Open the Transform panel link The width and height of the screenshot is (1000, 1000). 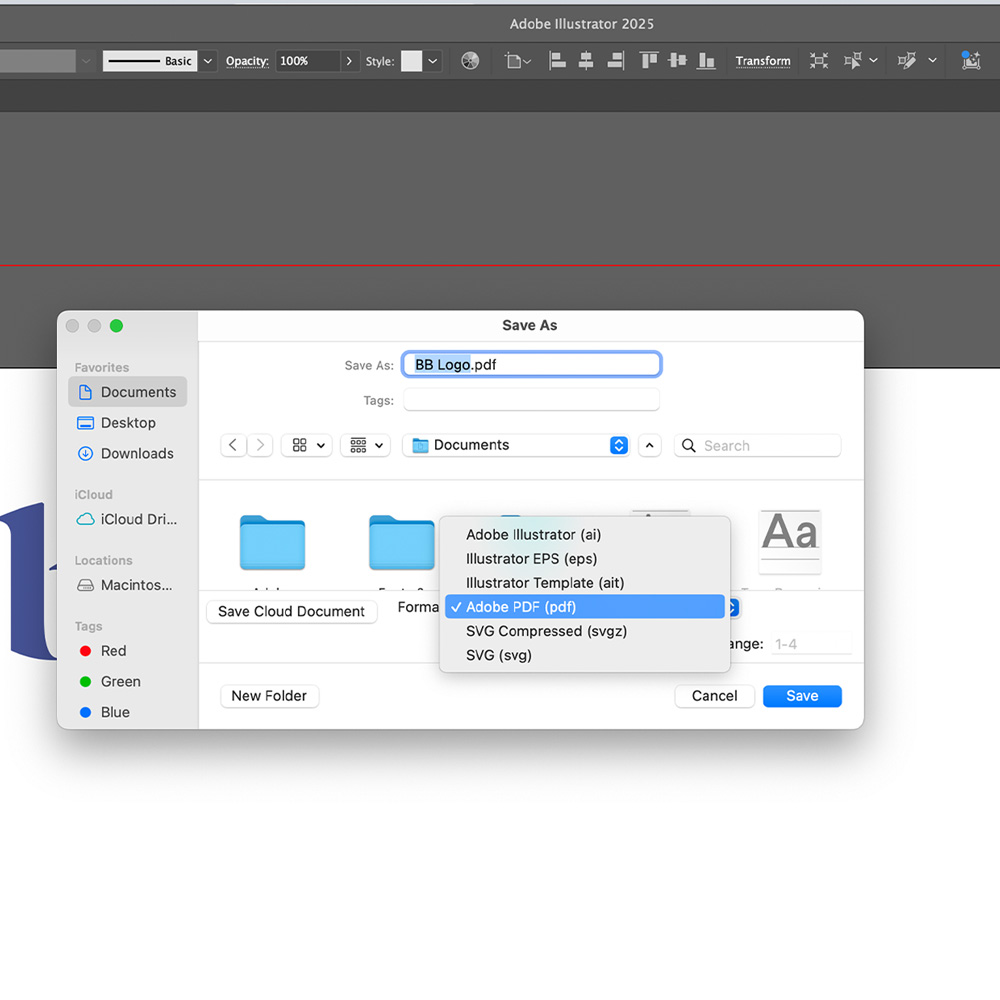click(763, 61)
